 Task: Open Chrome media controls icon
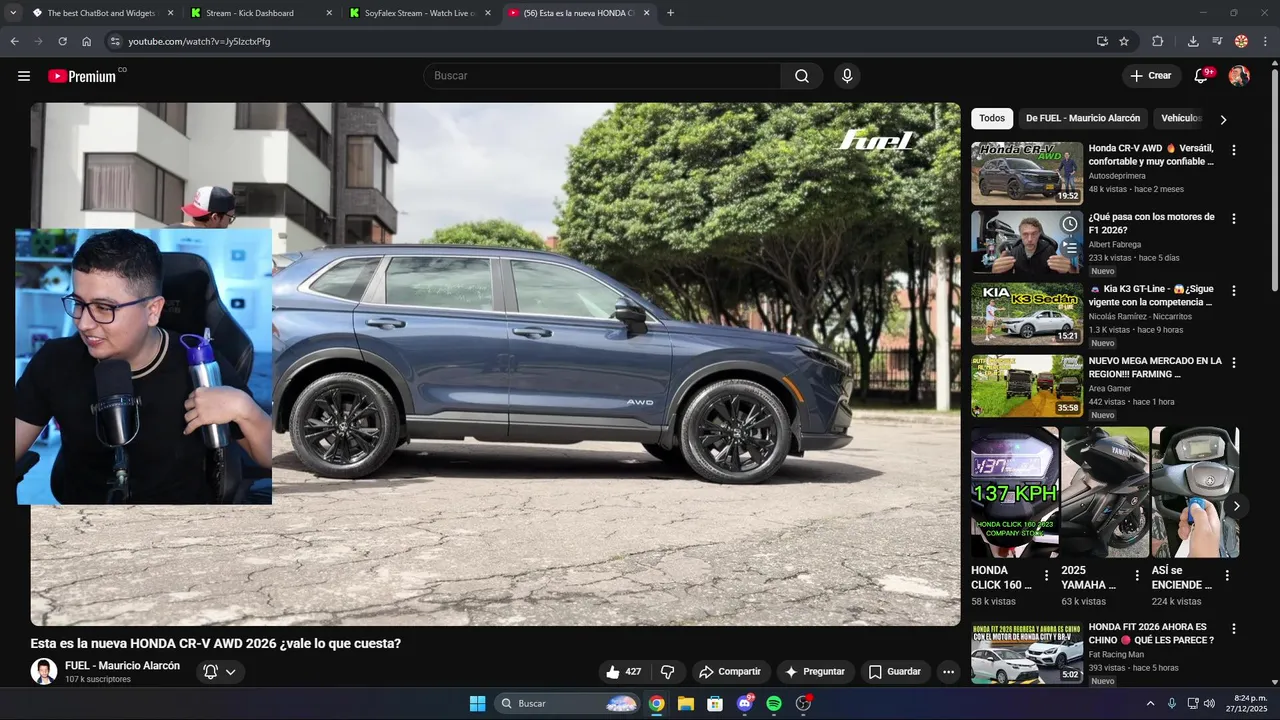click(x=1217, y=41)
